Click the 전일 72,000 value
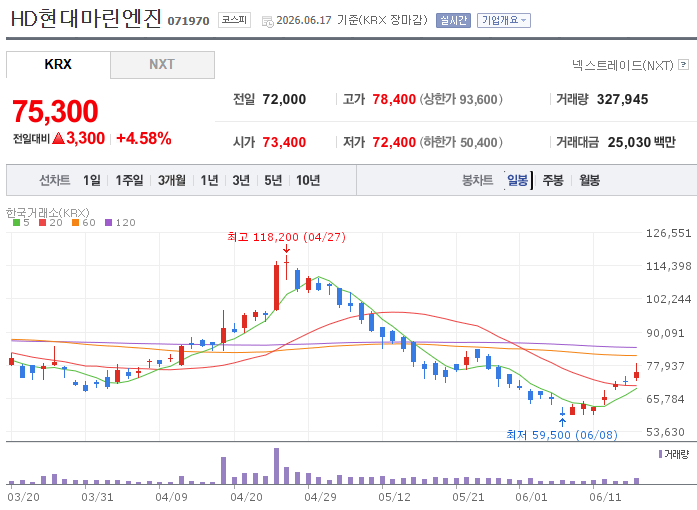This screenshot has height=510, width=697. click(x=284, y=99)
